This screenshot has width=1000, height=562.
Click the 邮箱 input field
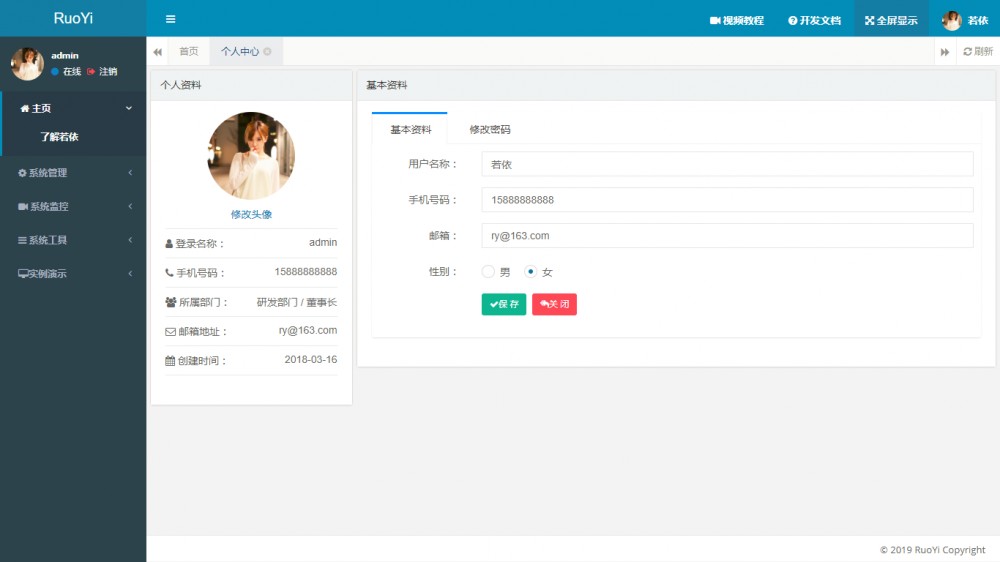click(727, 235)
